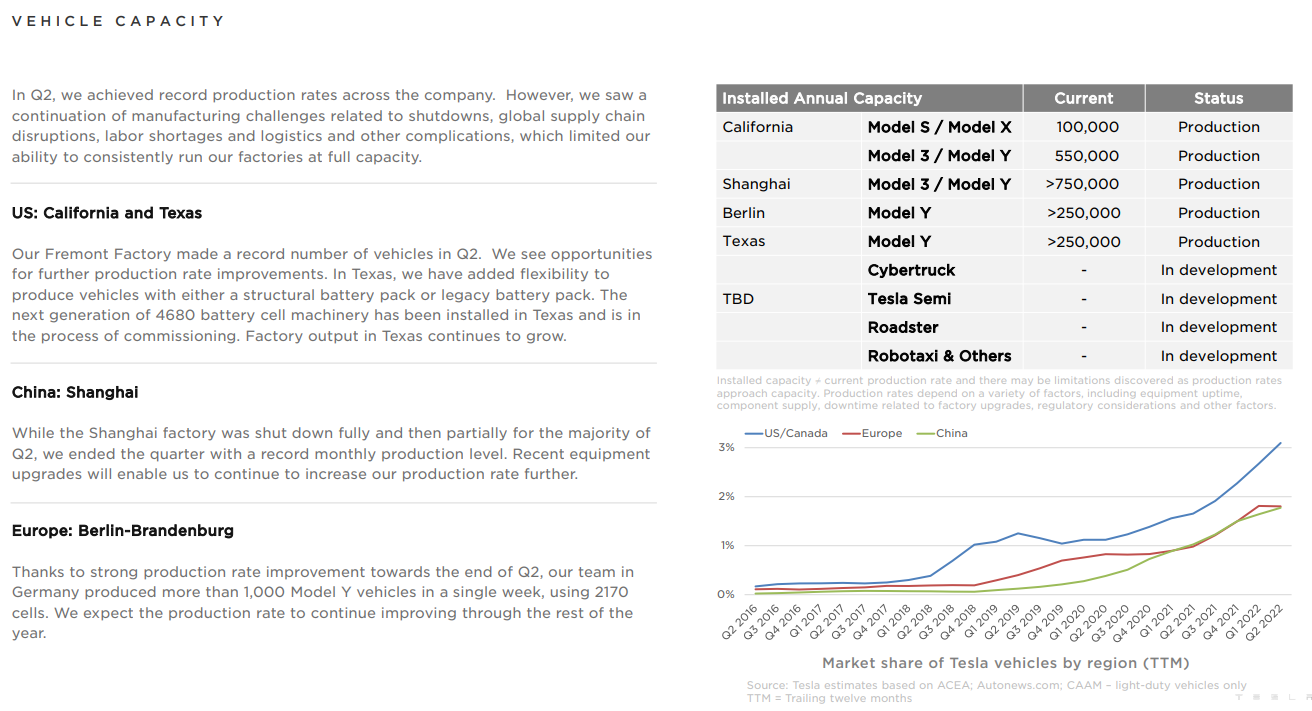Image resolution: width=1312 pixels, height=711 pixels.
Task: Click the paragraph starting 'Our Fremont Factory'
Action: (x=332, y=295)
